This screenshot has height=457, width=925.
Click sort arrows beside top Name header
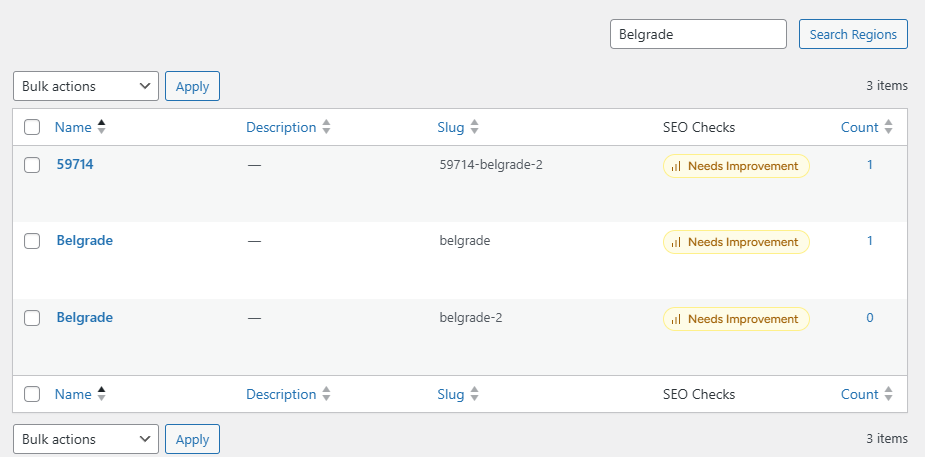tap(101, 127)
